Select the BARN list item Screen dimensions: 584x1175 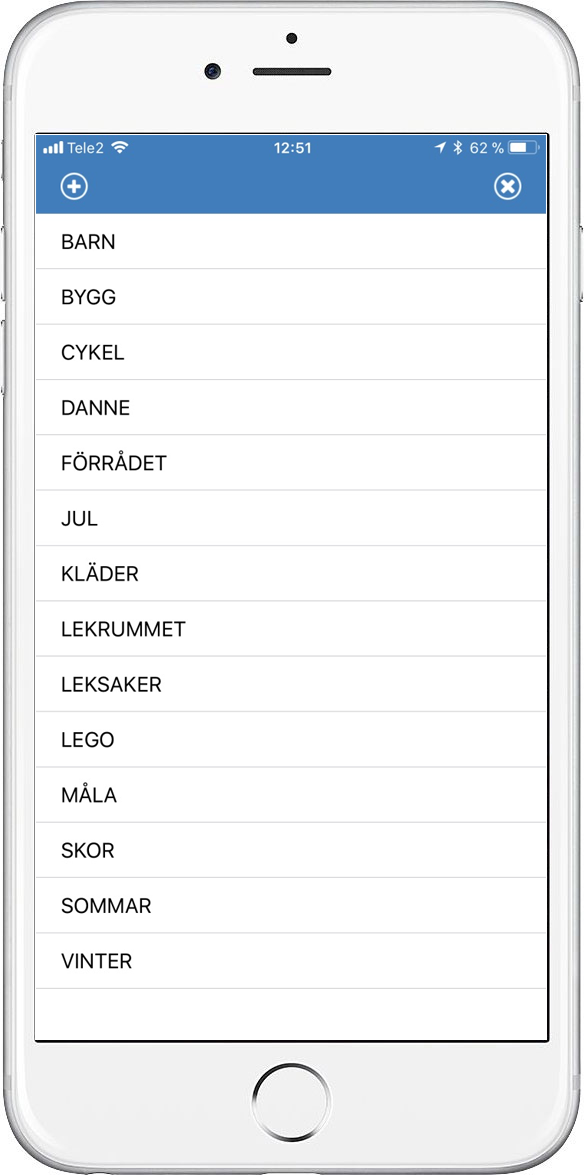tap(292, 242)
